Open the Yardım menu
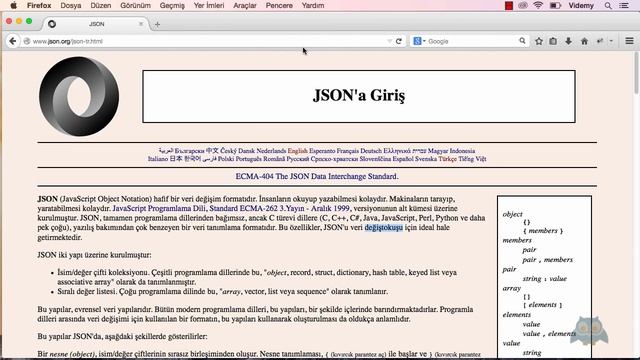This screenshot has width=640, height=360. point(313,5)
